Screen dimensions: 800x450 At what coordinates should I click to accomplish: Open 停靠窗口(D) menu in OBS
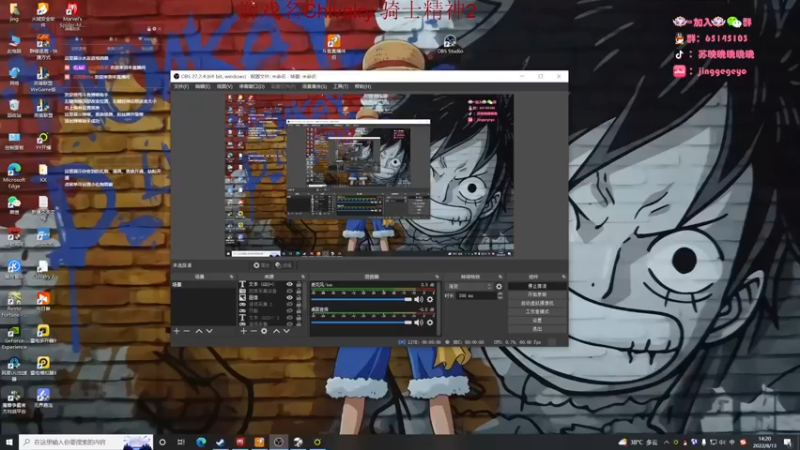[x=252, y=87]
